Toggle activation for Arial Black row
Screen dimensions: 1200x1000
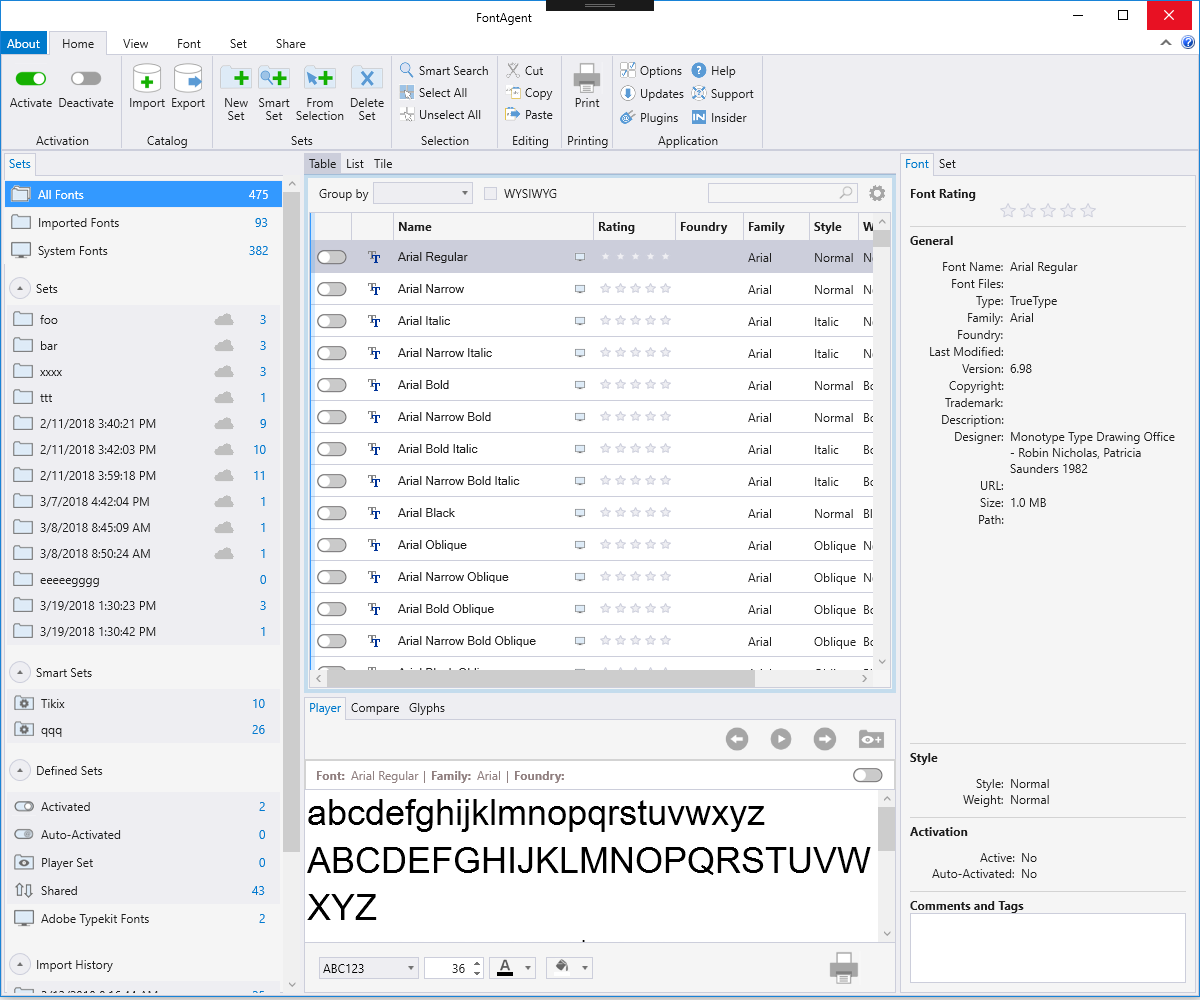(331, 513)
